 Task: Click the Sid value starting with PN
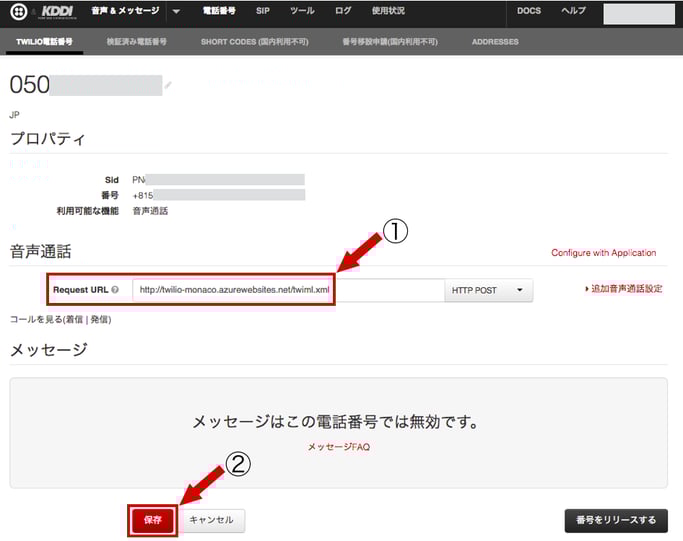coord(218,180)
